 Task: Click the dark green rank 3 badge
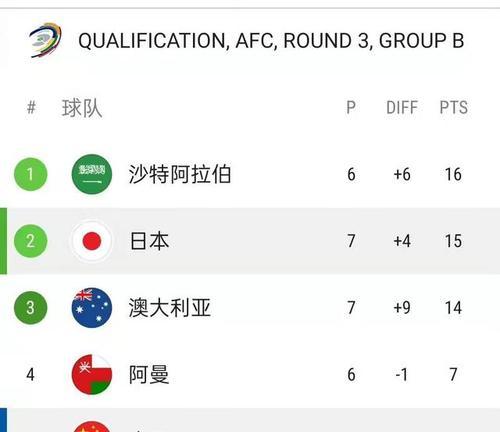click(30, 308)
